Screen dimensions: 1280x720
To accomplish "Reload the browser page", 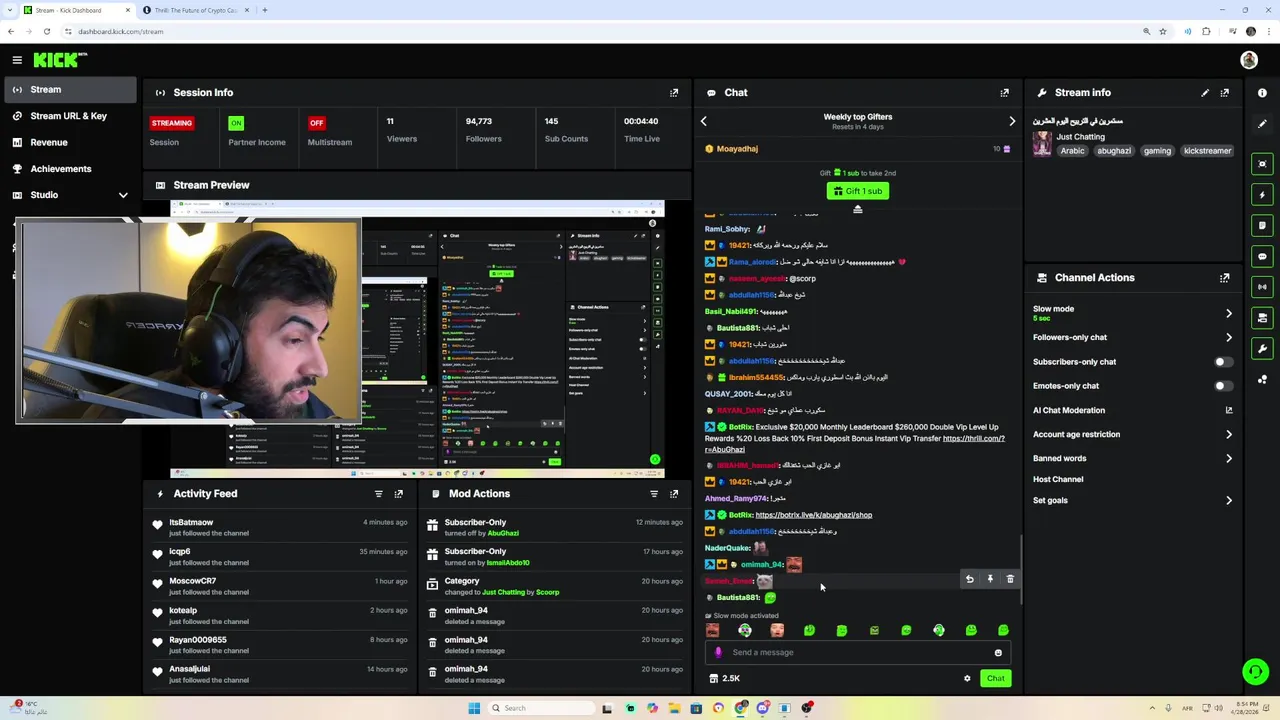I will pos(46,31).
